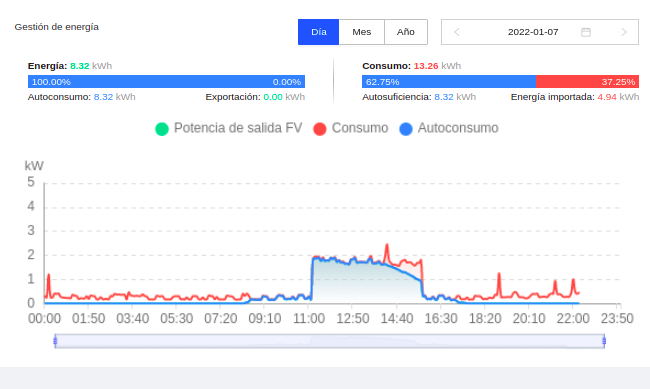Switch to the Año tab
This screenshot has height=389, width=650.
coord(405,32)
